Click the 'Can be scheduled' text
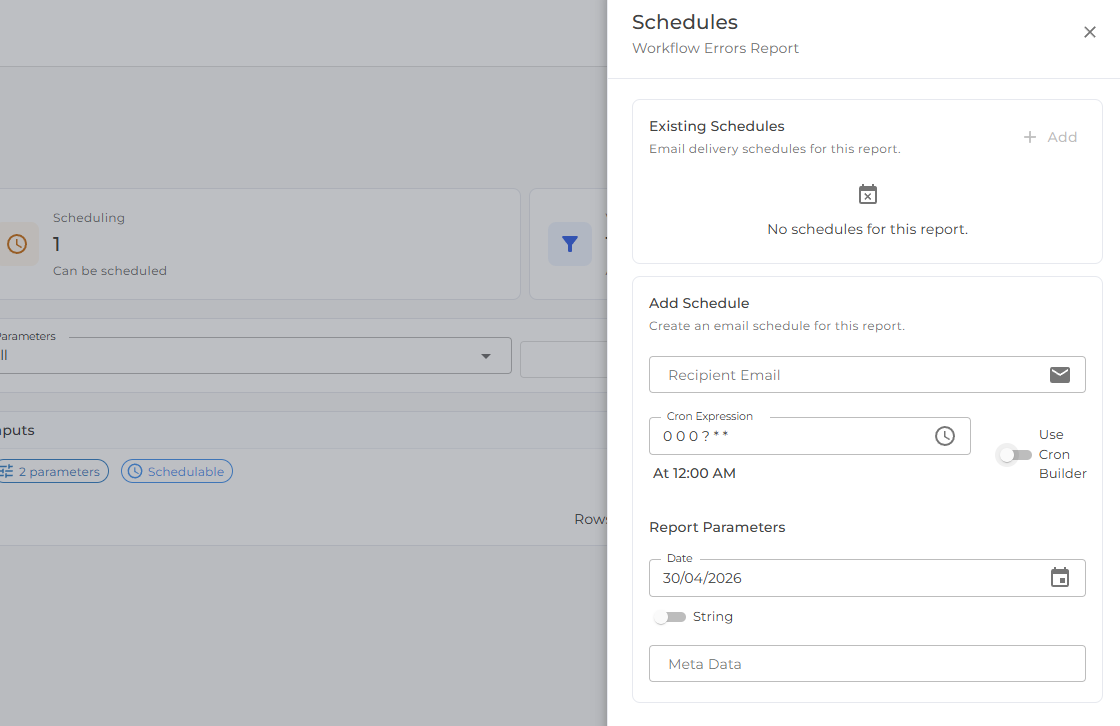This screenshot has height=726, width=1120. point(110,271)
